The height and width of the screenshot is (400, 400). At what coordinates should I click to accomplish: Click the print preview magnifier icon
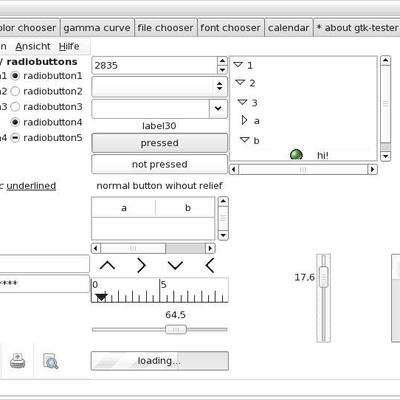[x=51, y=361]
